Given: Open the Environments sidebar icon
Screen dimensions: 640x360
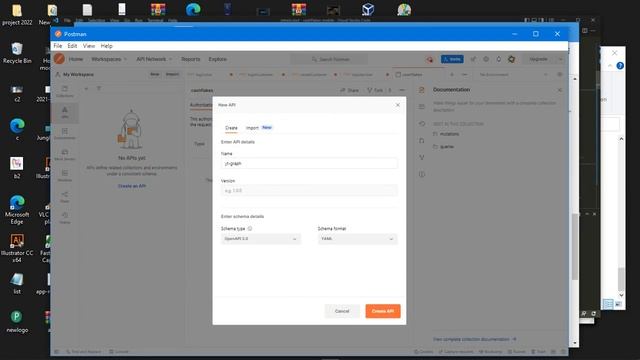Looking at the screenshot, I should 65,133.
